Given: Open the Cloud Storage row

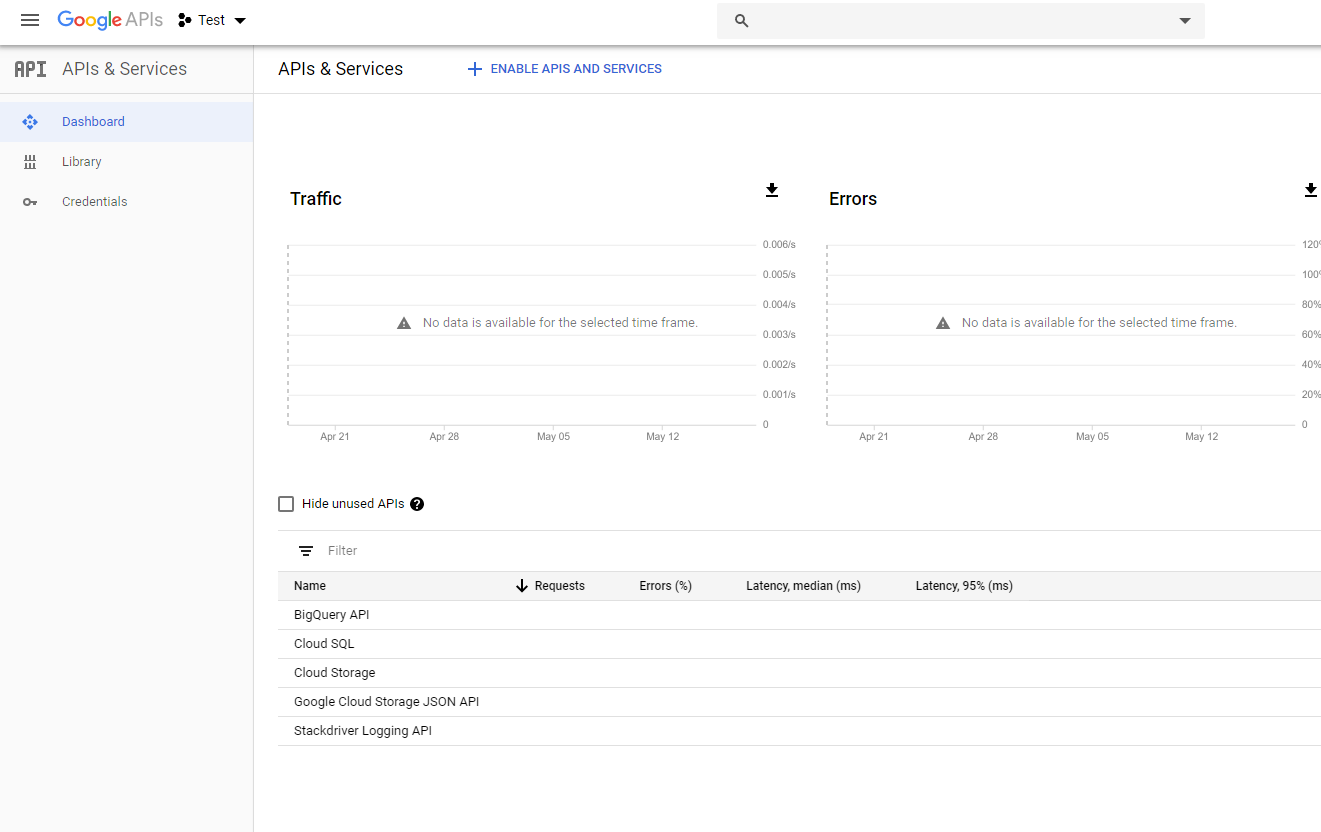Looking at the screenshot, I should 799,673.
